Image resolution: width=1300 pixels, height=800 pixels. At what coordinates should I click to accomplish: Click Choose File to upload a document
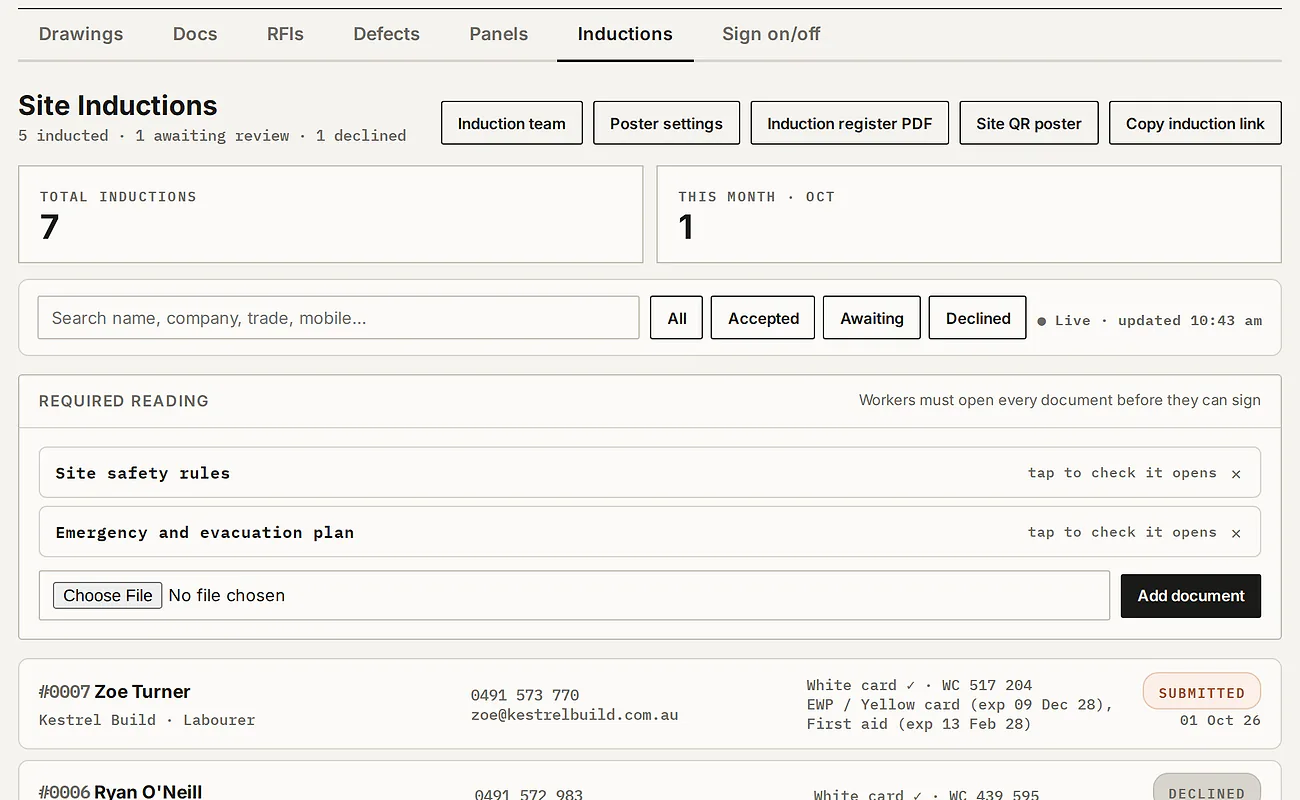point(108,595)
